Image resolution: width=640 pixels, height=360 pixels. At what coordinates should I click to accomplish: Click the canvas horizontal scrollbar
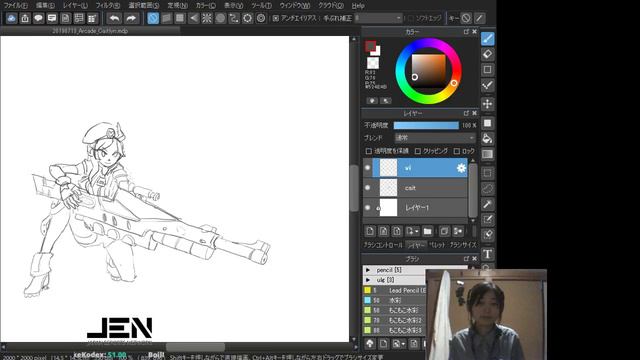coord(195,347)
